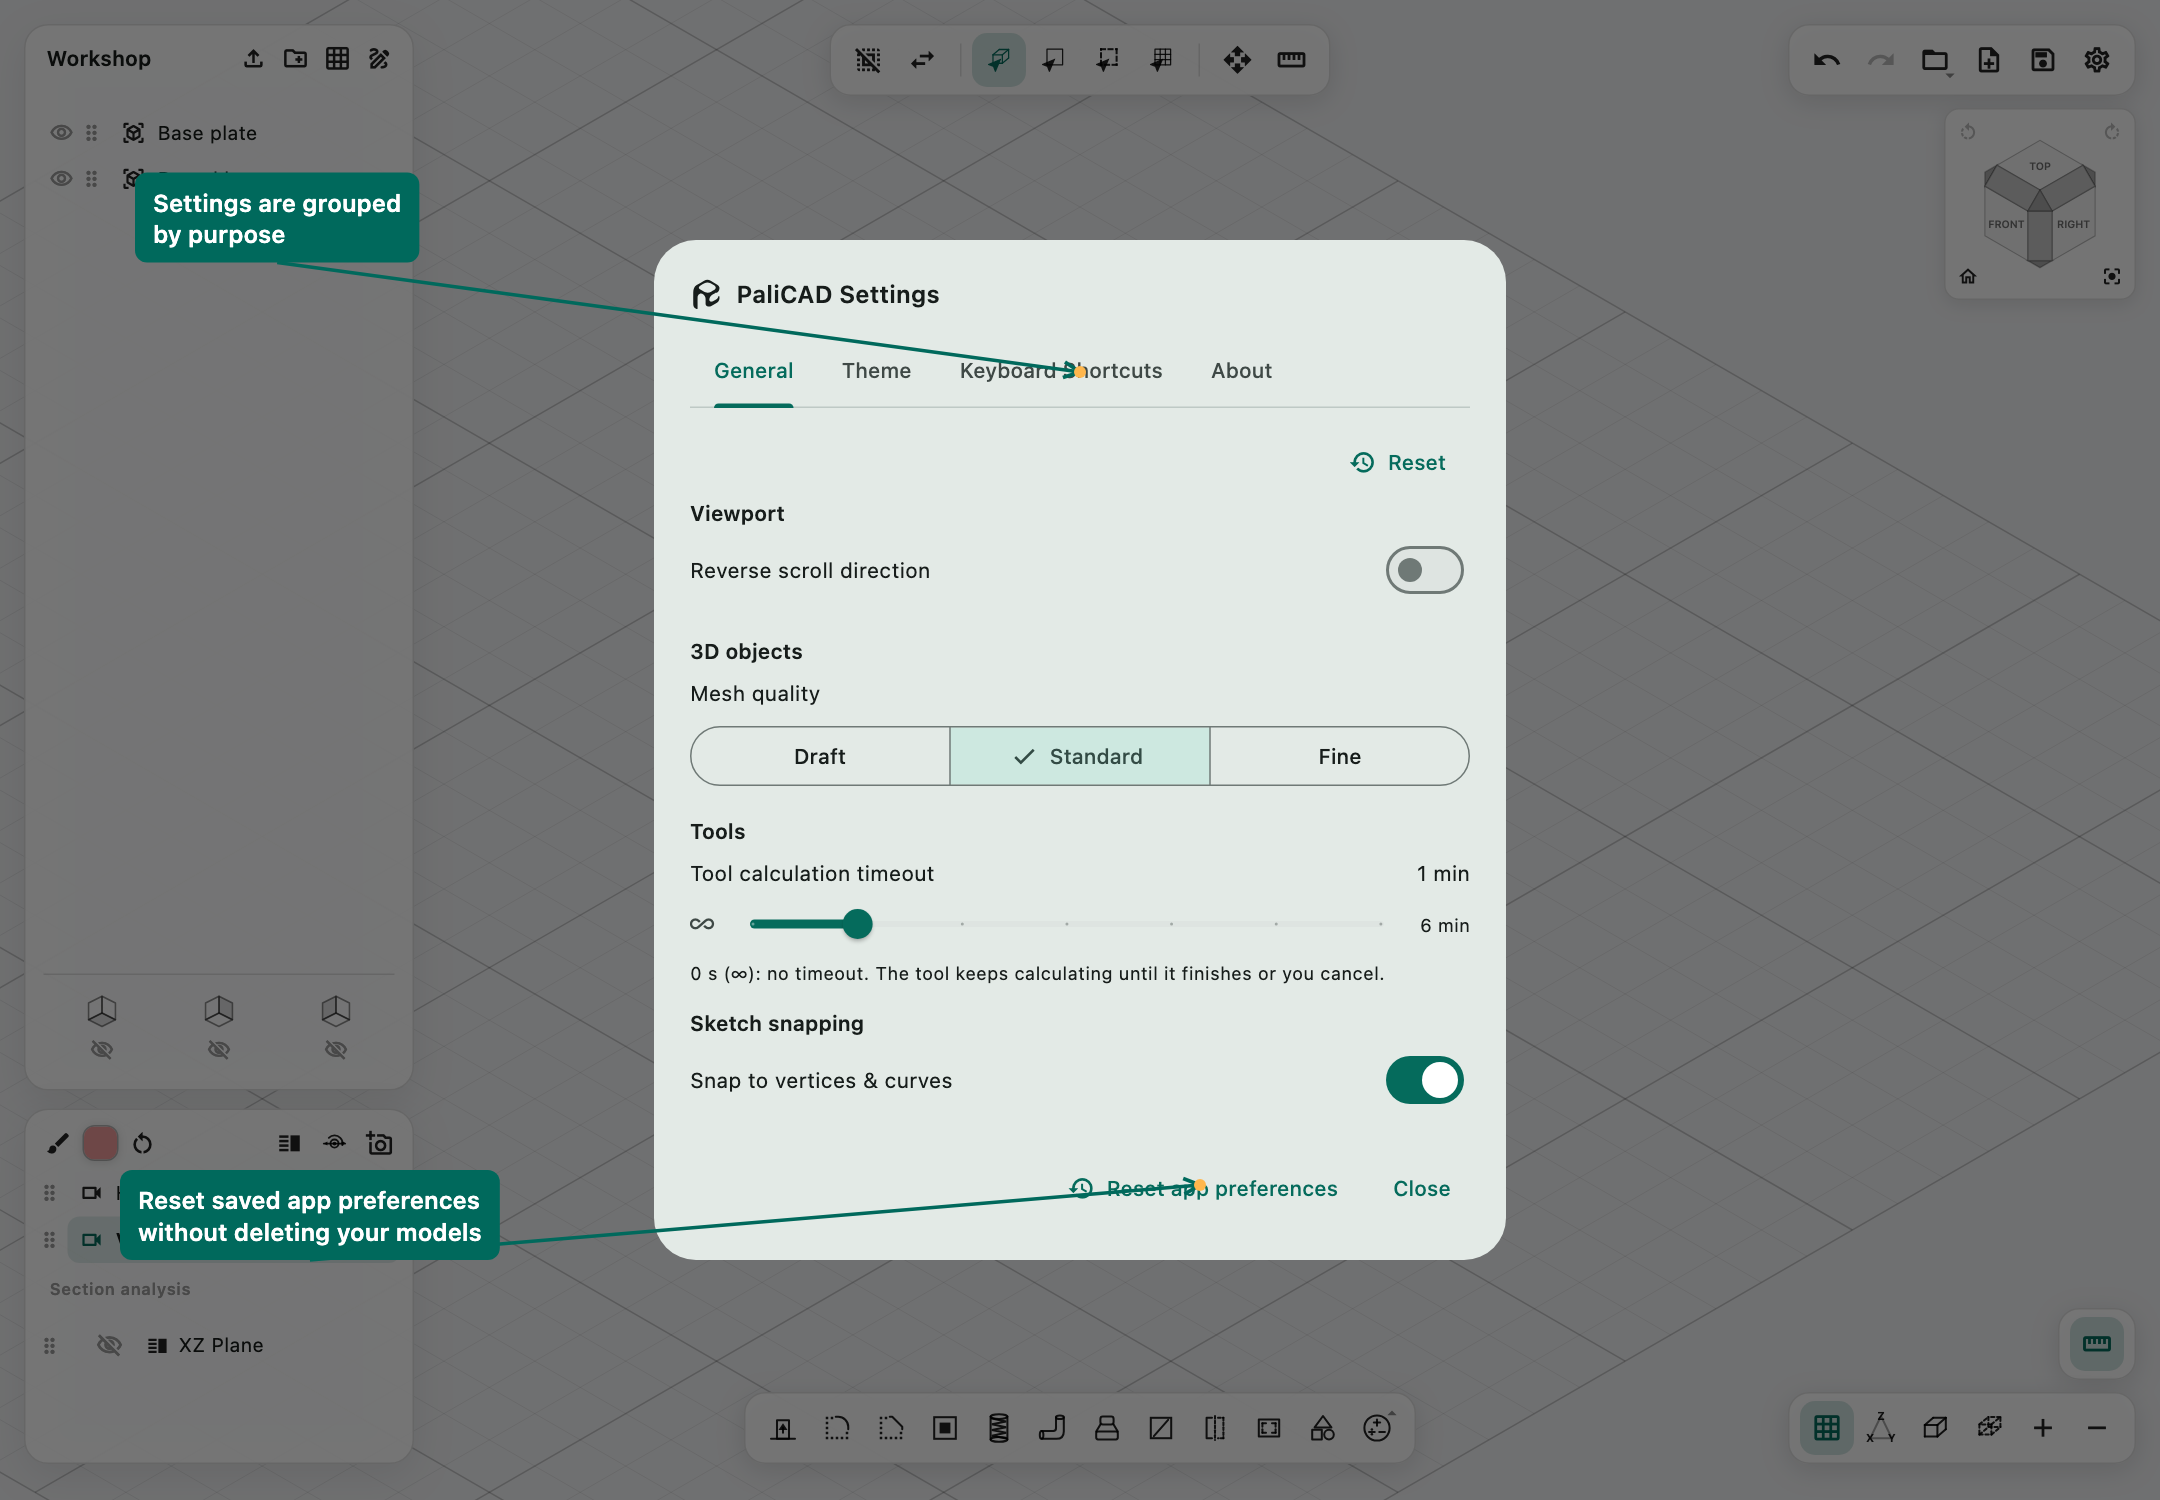The image size is (2160, 1500).
Task: Select the Base plate item
Action: [207, 133]
